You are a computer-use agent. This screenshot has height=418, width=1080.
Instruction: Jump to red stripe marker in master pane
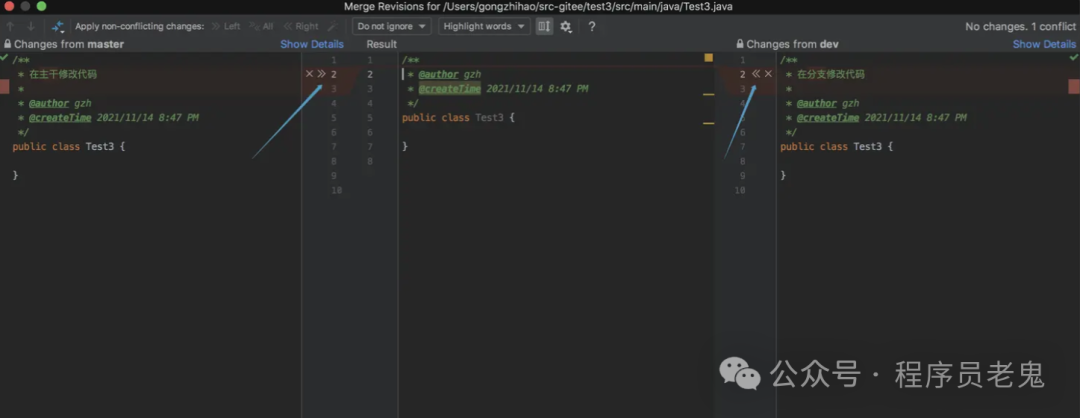4,87
